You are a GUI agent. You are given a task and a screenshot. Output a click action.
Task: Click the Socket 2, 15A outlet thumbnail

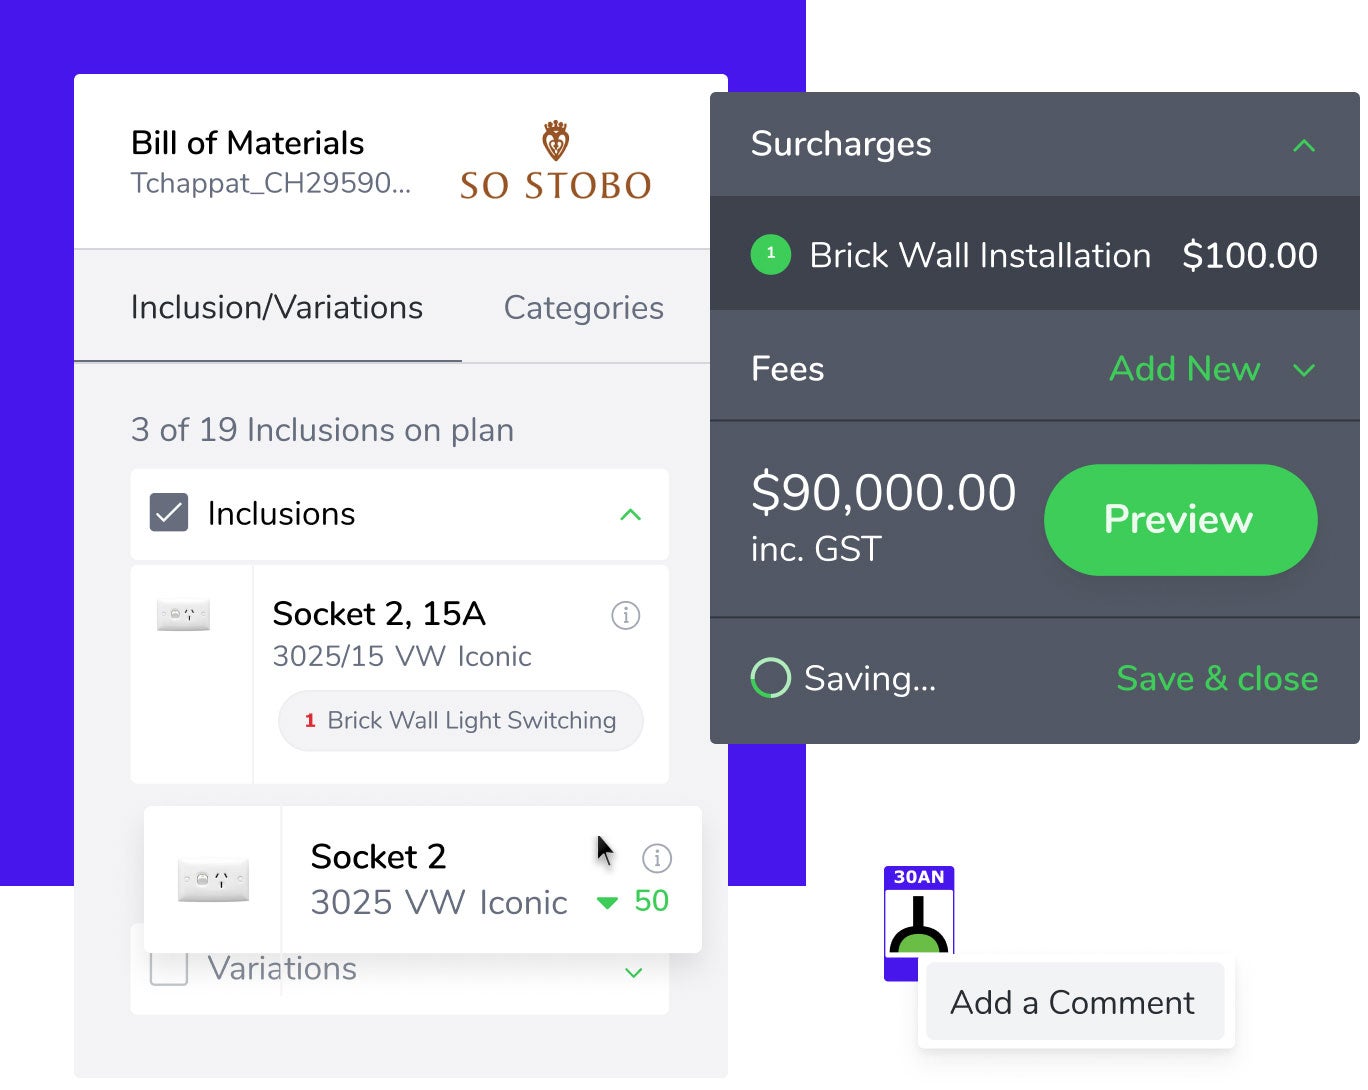(x=184, y=615)
